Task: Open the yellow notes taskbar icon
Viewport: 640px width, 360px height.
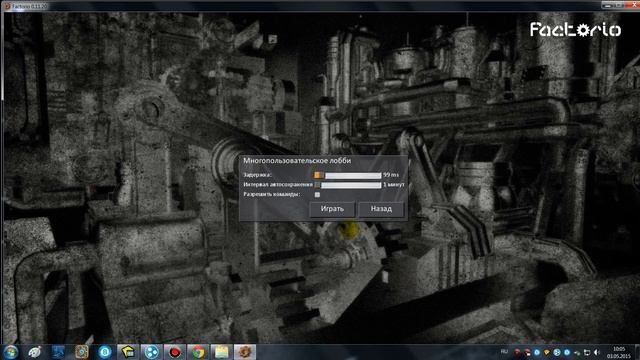Action: (222, 352)
